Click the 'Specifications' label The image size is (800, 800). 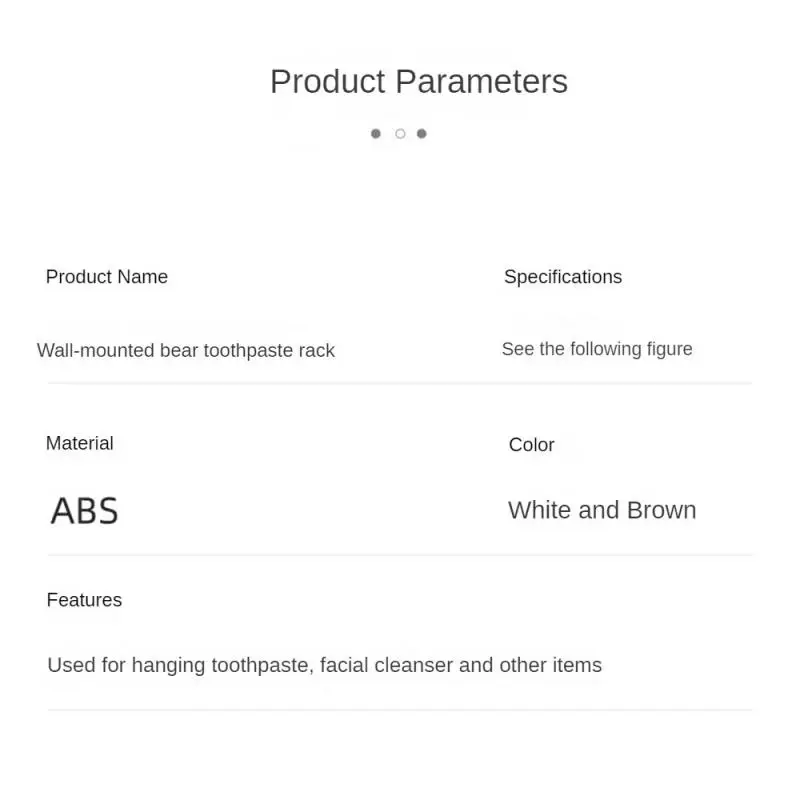(x=562, y=277)
